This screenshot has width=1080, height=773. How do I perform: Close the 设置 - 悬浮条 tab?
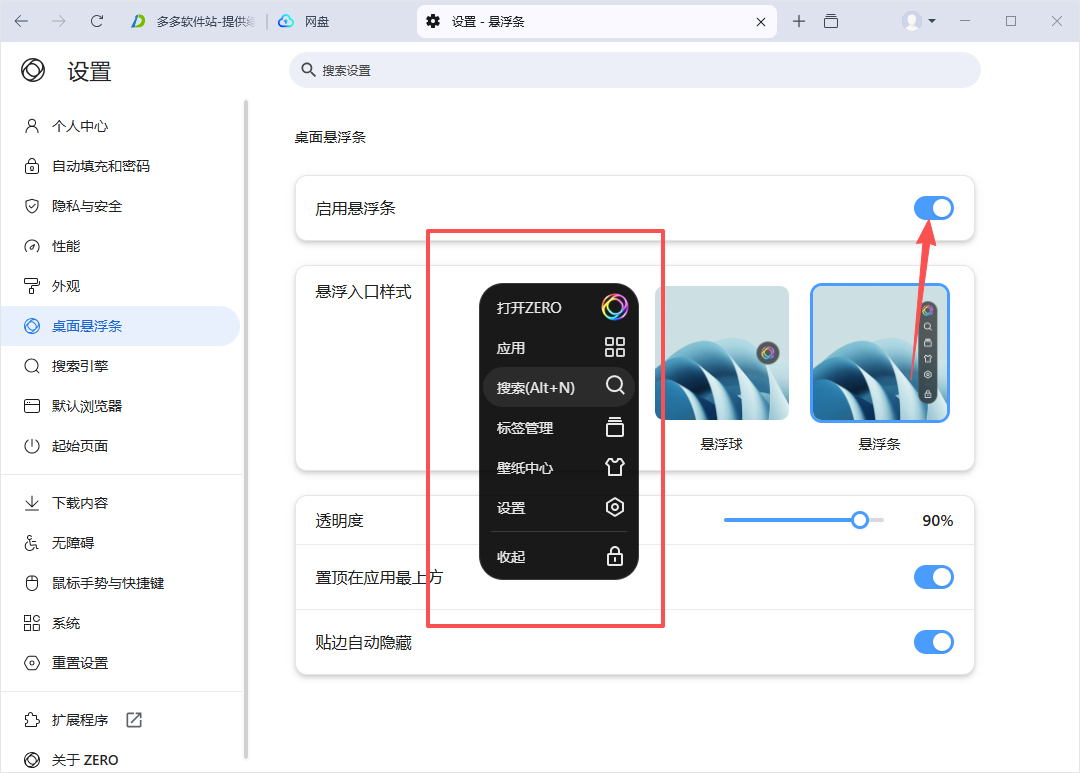tap(760, 22)
